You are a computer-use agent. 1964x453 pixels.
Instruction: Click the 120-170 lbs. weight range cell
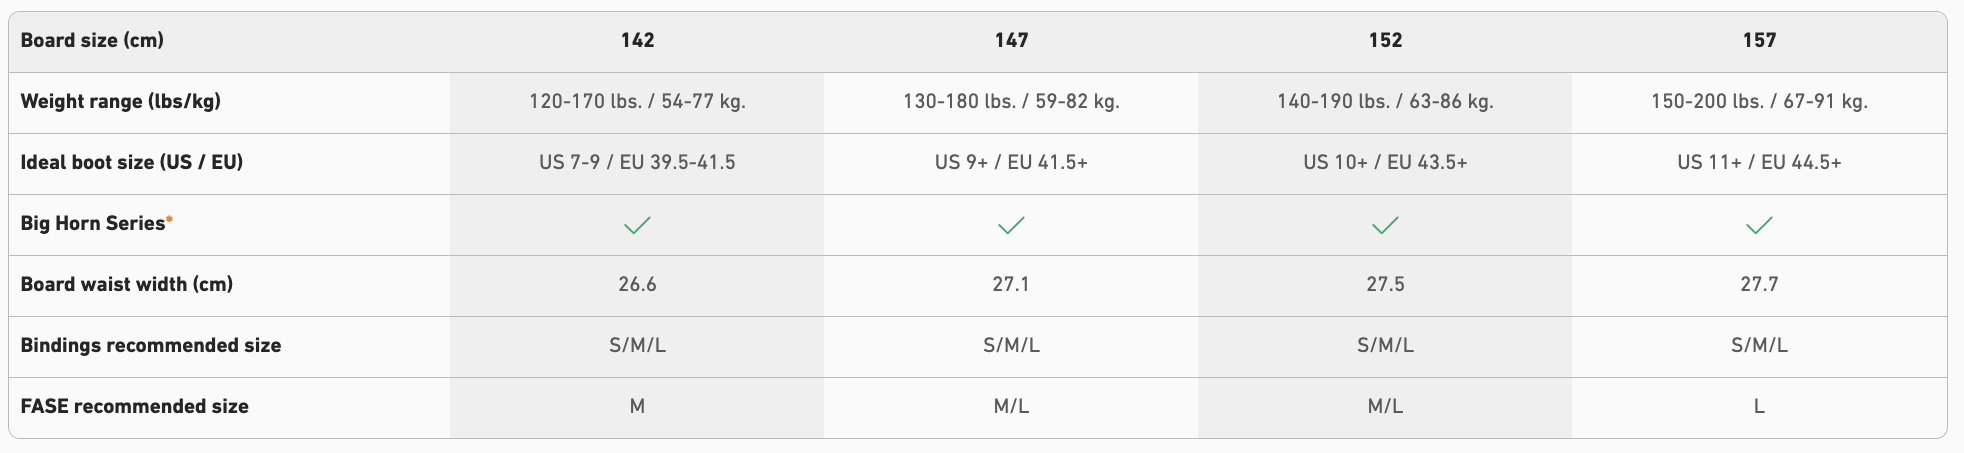[637, 102]
